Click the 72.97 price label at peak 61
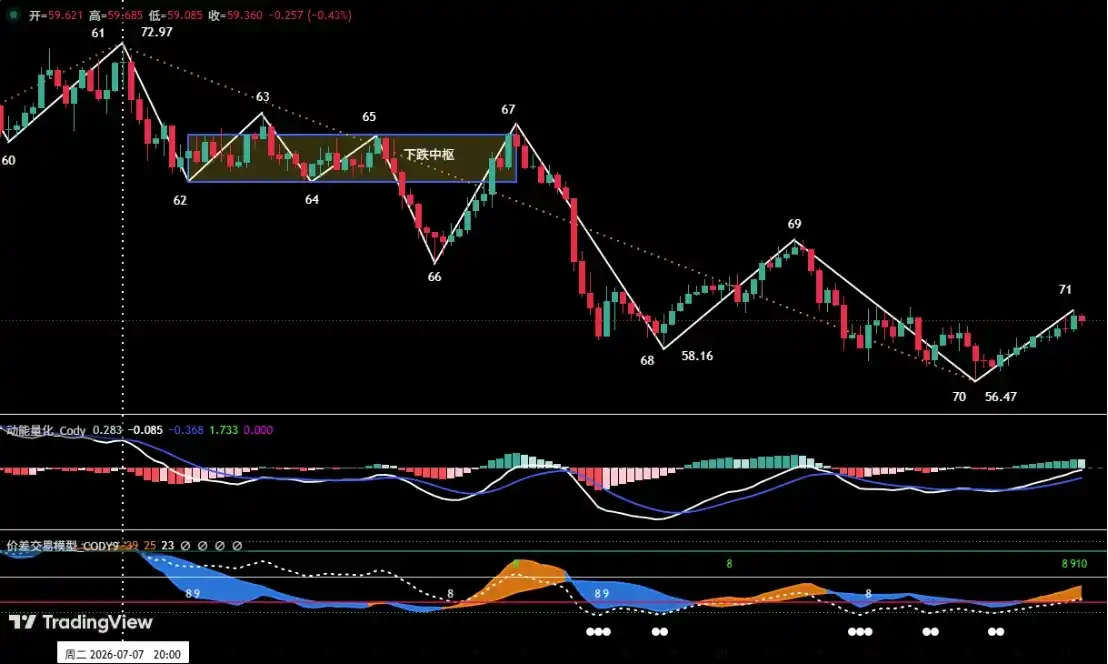 (156, 32)
